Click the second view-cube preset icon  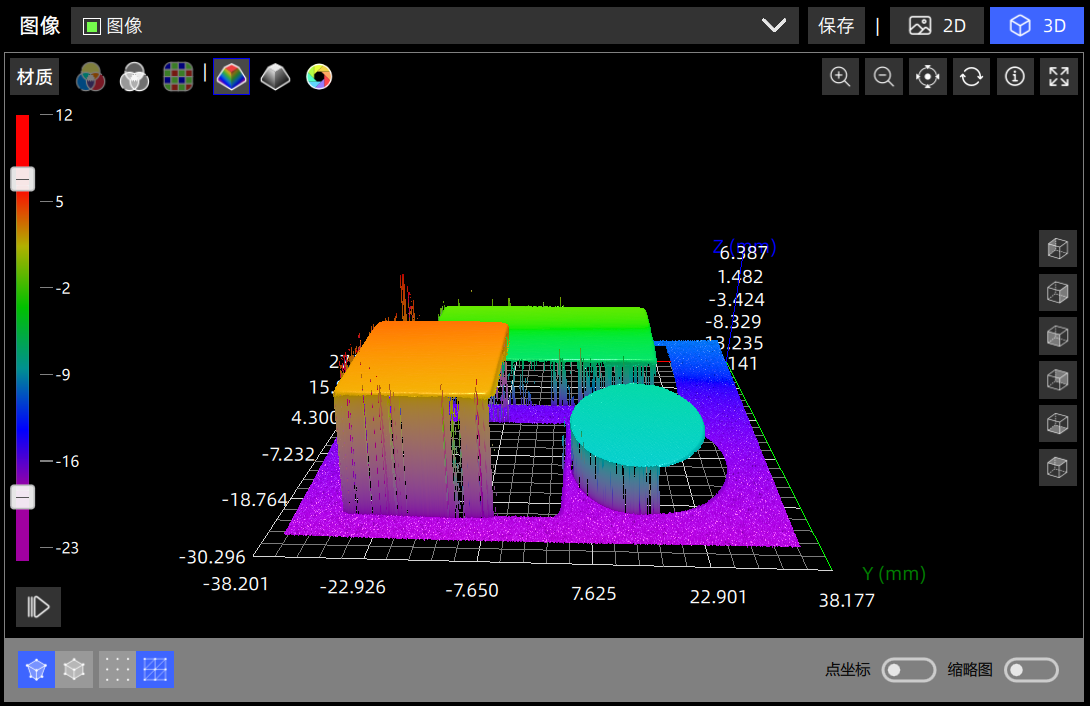point(1058,293)
